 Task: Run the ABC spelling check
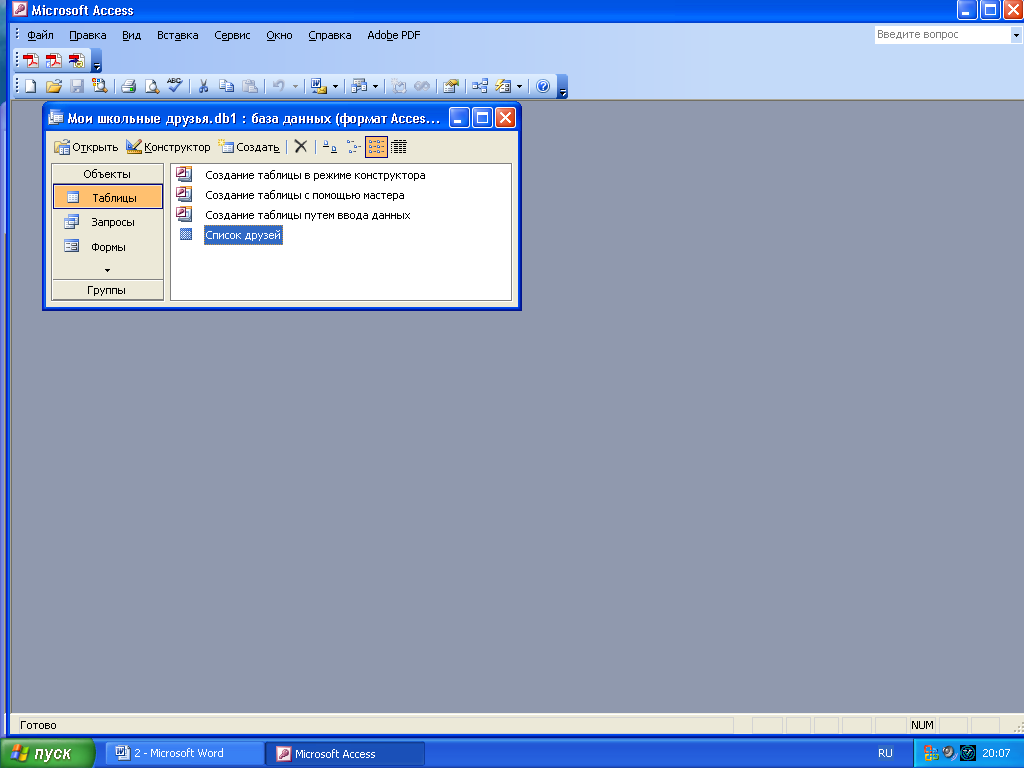click(174, 86)
